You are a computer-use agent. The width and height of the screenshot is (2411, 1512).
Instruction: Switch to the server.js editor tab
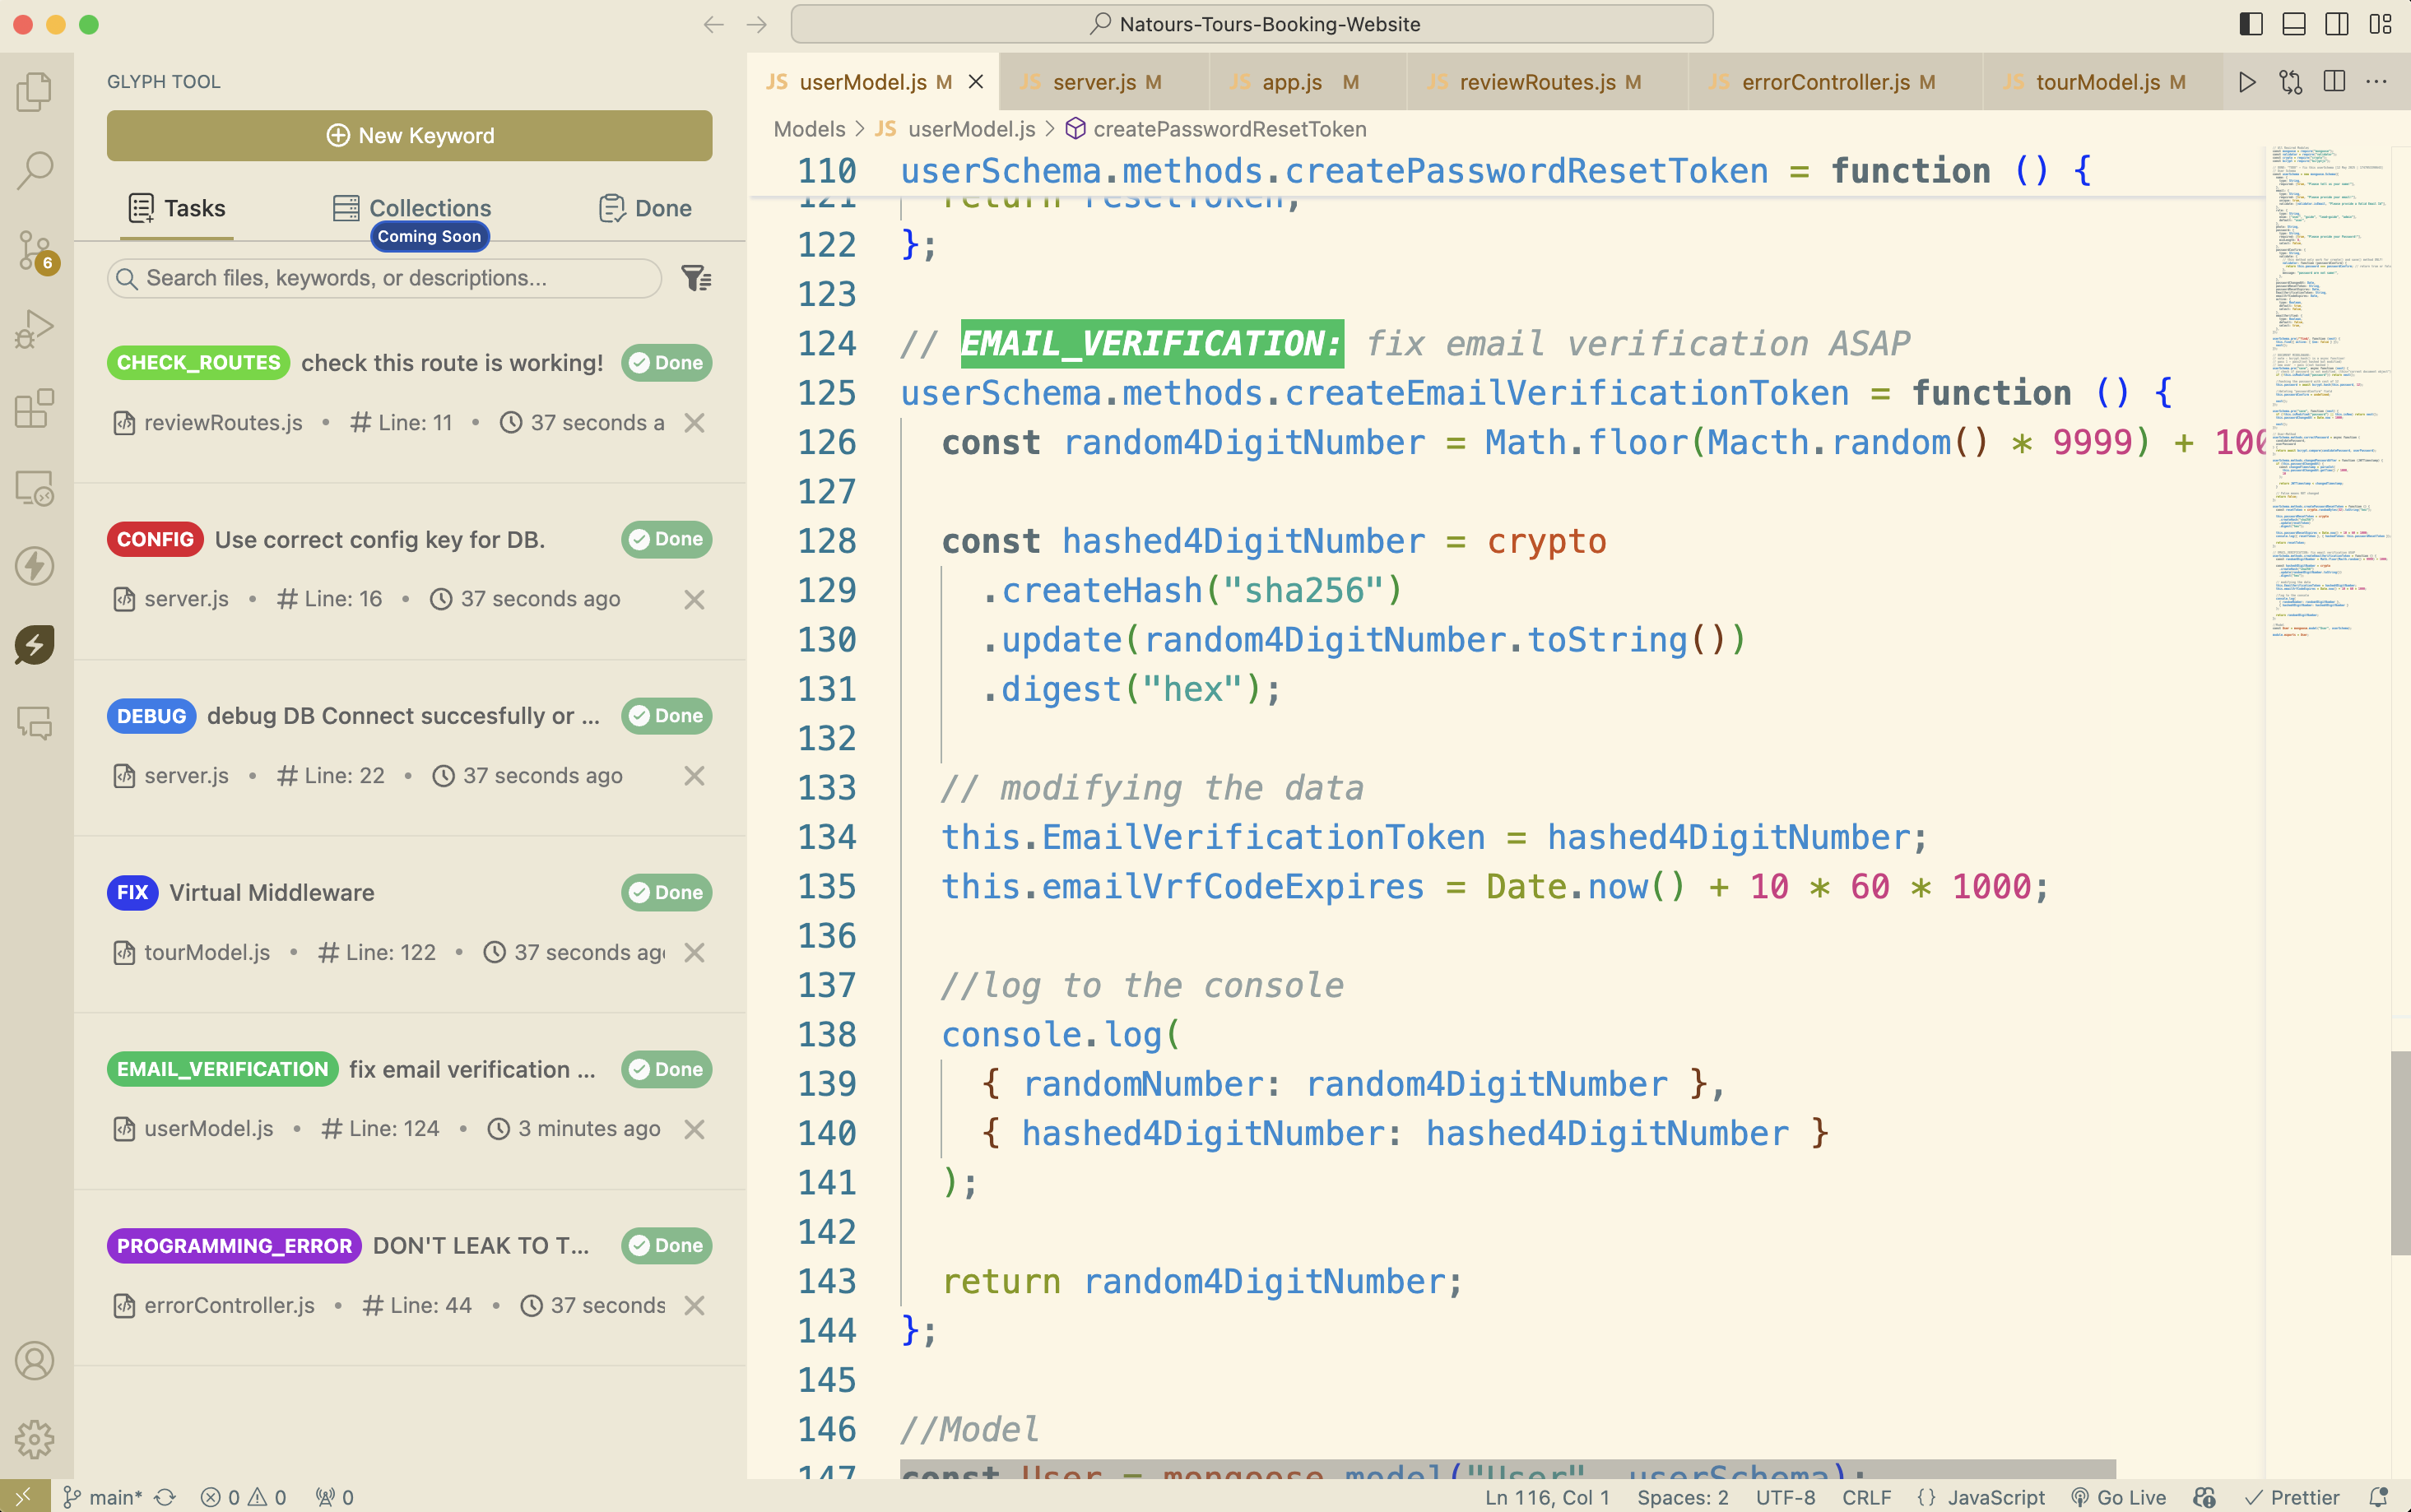(x=1094, y=82)
